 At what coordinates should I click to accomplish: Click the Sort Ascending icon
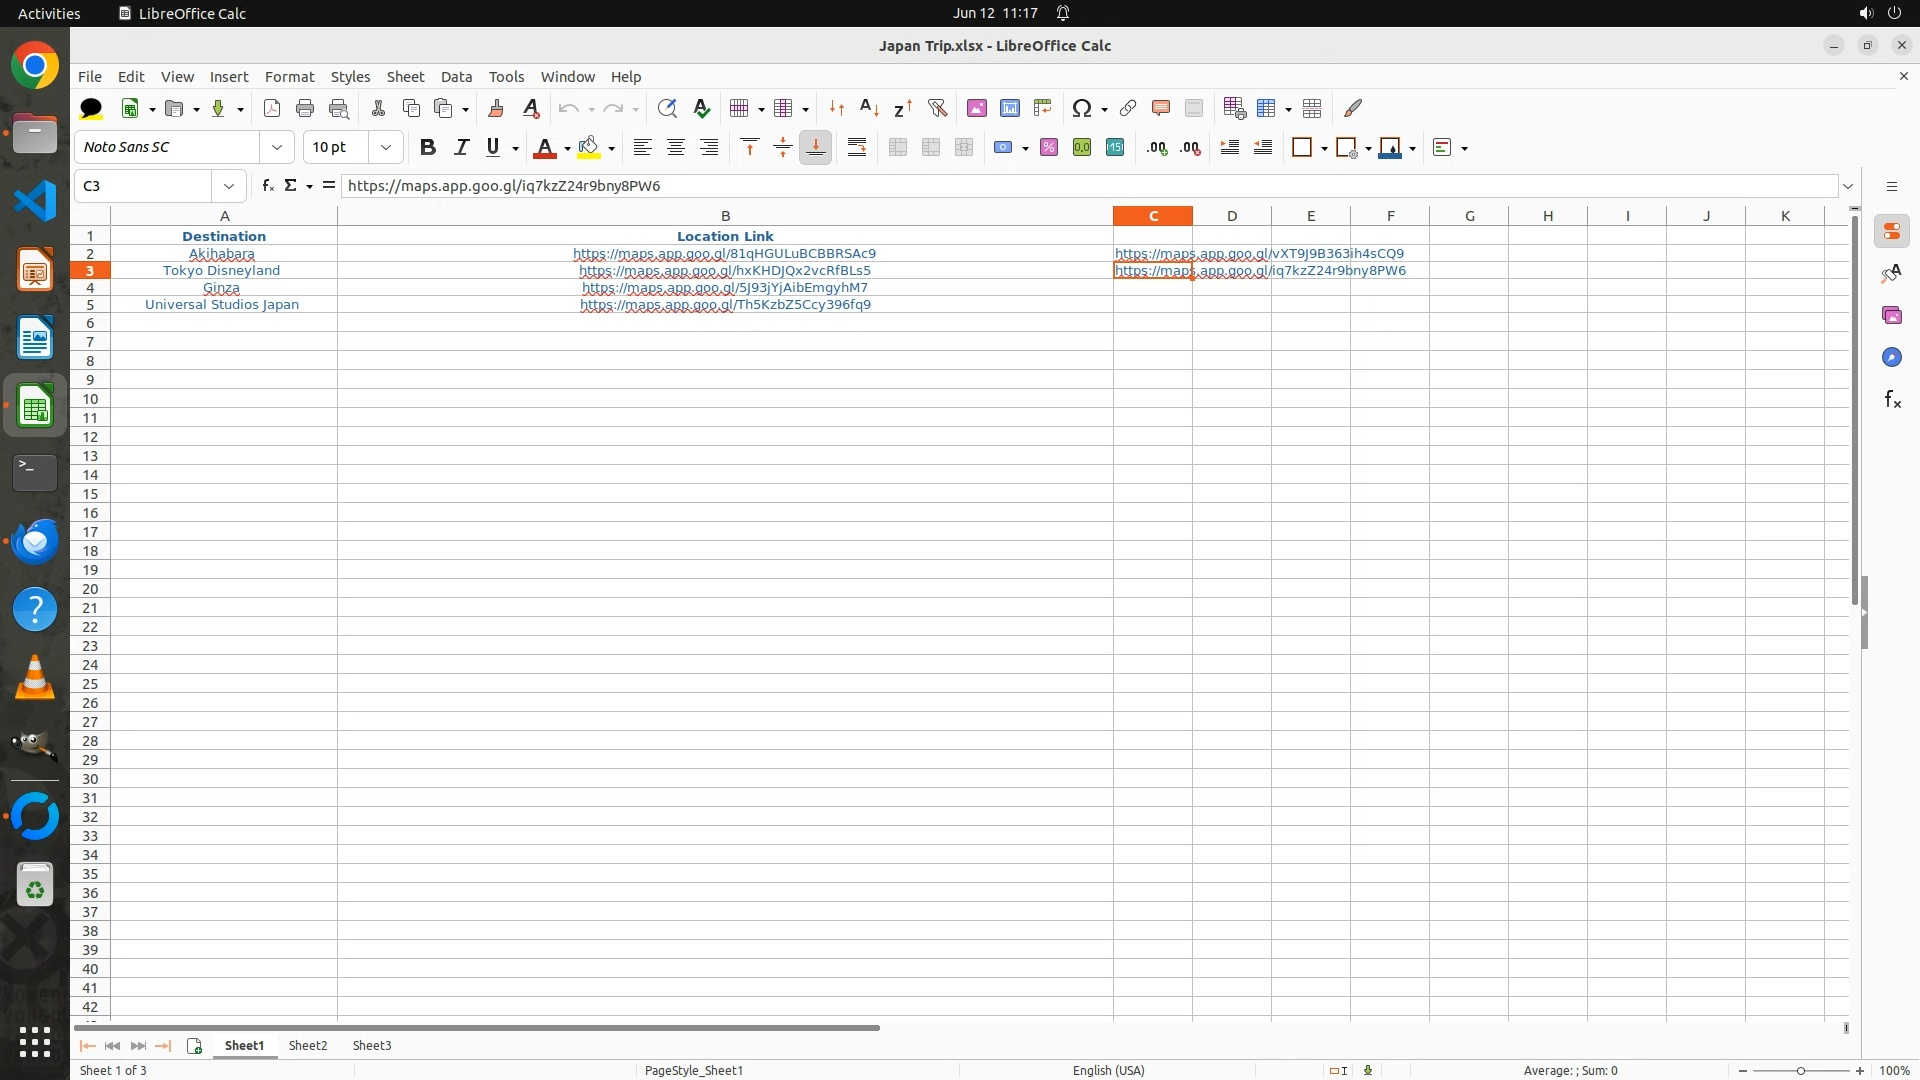(x=869, y=108)
